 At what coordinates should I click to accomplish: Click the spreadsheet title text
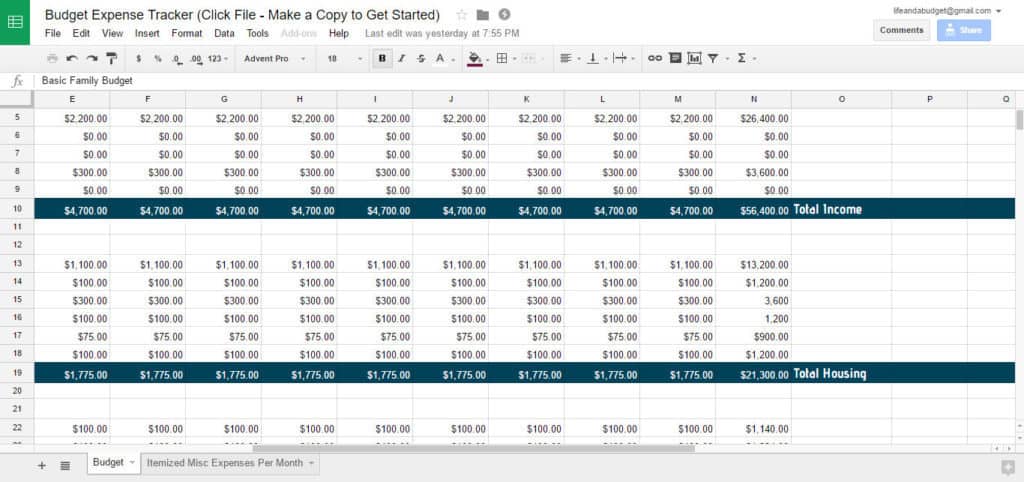242,15
